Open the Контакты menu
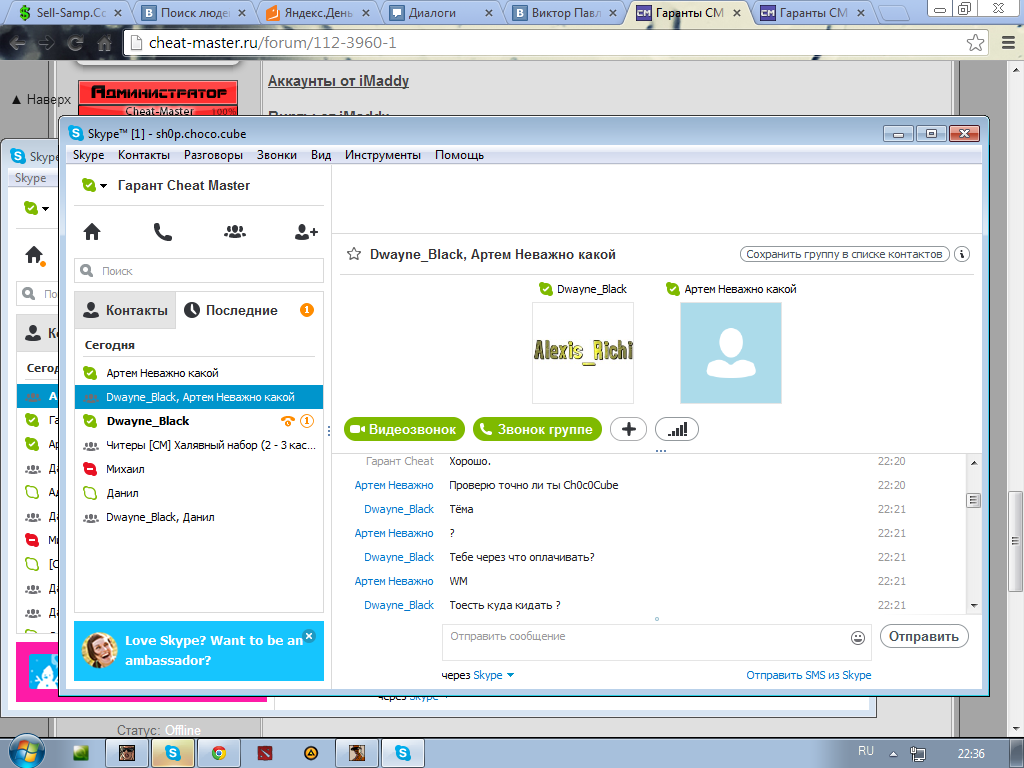 coord(144,155)
